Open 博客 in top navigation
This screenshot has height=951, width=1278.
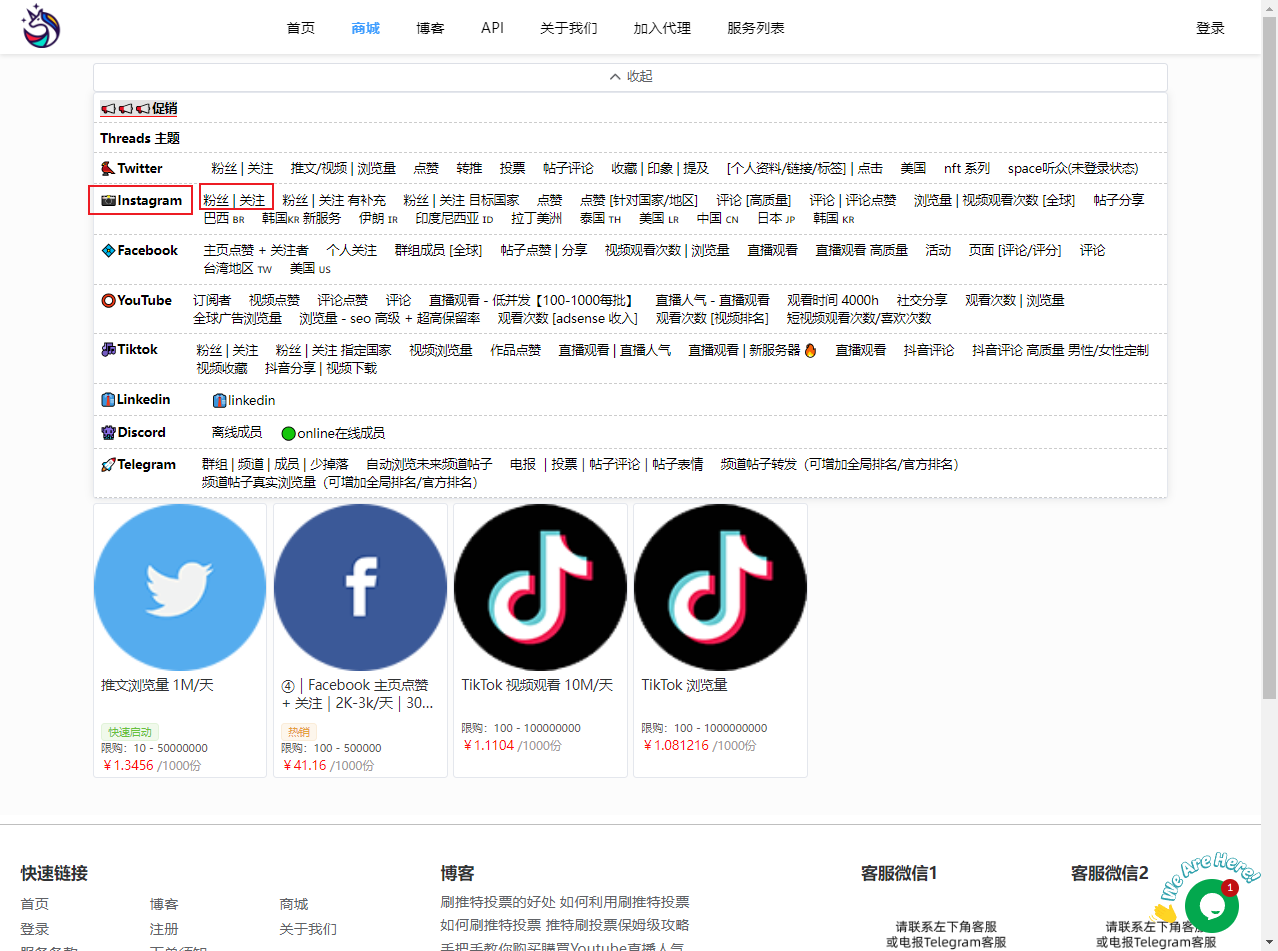[x=430, y=28]
